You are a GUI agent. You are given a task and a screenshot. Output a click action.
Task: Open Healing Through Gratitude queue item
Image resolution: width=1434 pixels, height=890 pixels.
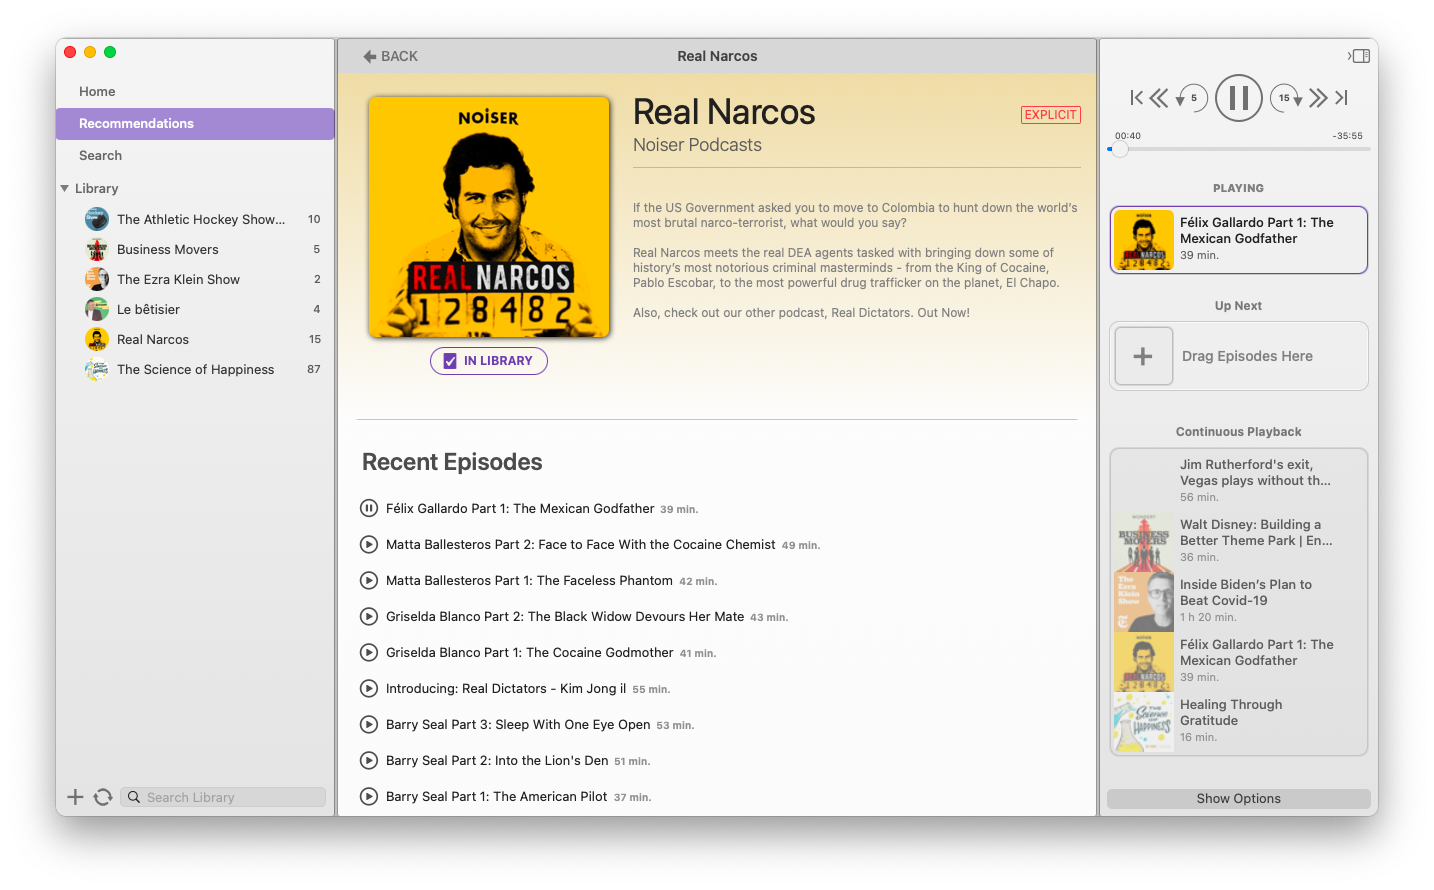click(x=1238, y=720)
